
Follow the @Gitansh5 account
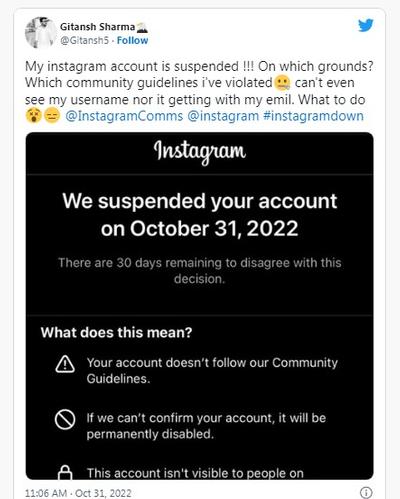click(x=132, y=40)
